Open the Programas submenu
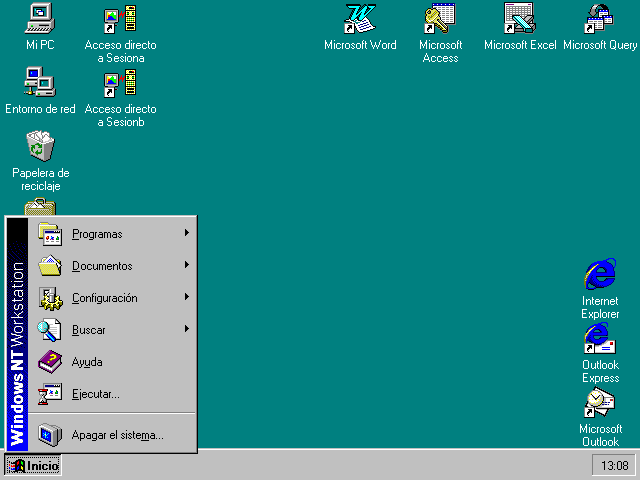 tap(113, 234)
